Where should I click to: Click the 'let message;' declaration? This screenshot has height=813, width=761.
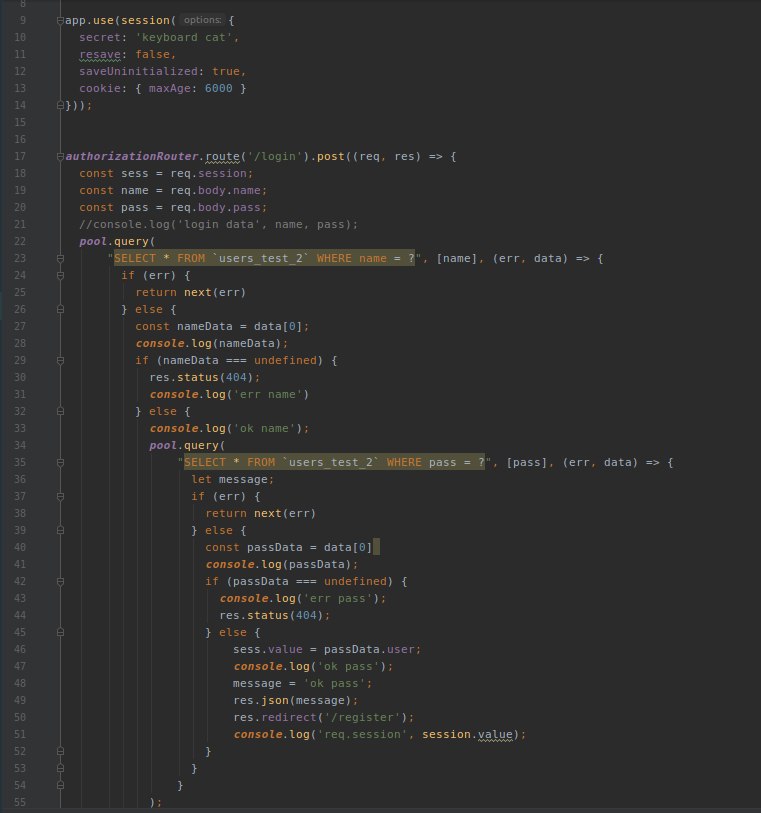click(x=232, y=480)
